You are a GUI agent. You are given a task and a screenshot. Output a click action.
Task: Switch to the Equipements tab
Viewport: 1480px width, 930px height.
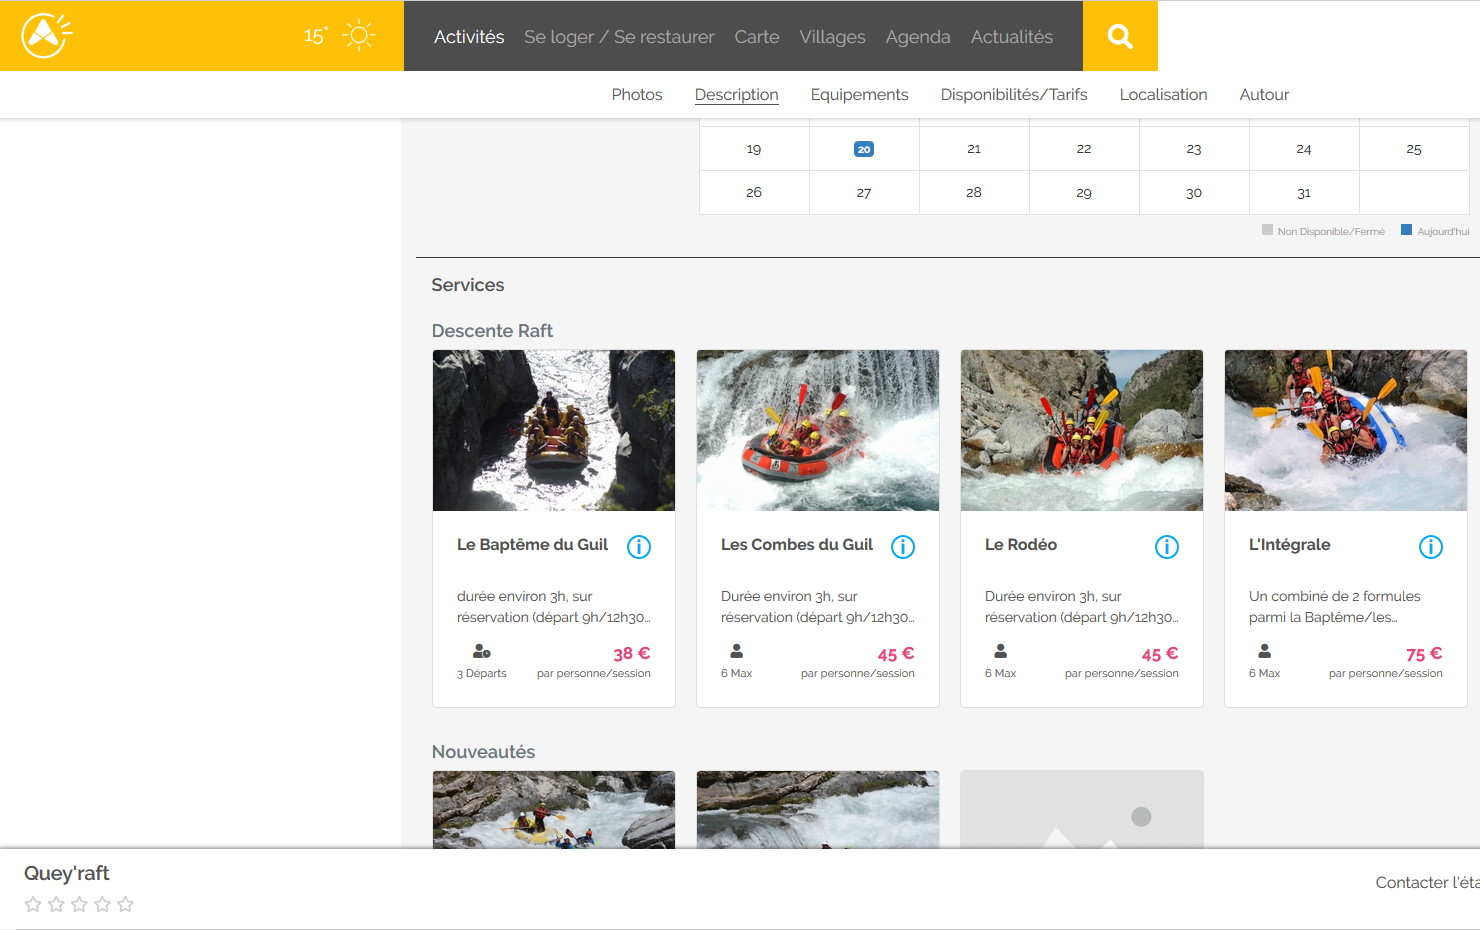pyautogui.click(x=859, y=94)
